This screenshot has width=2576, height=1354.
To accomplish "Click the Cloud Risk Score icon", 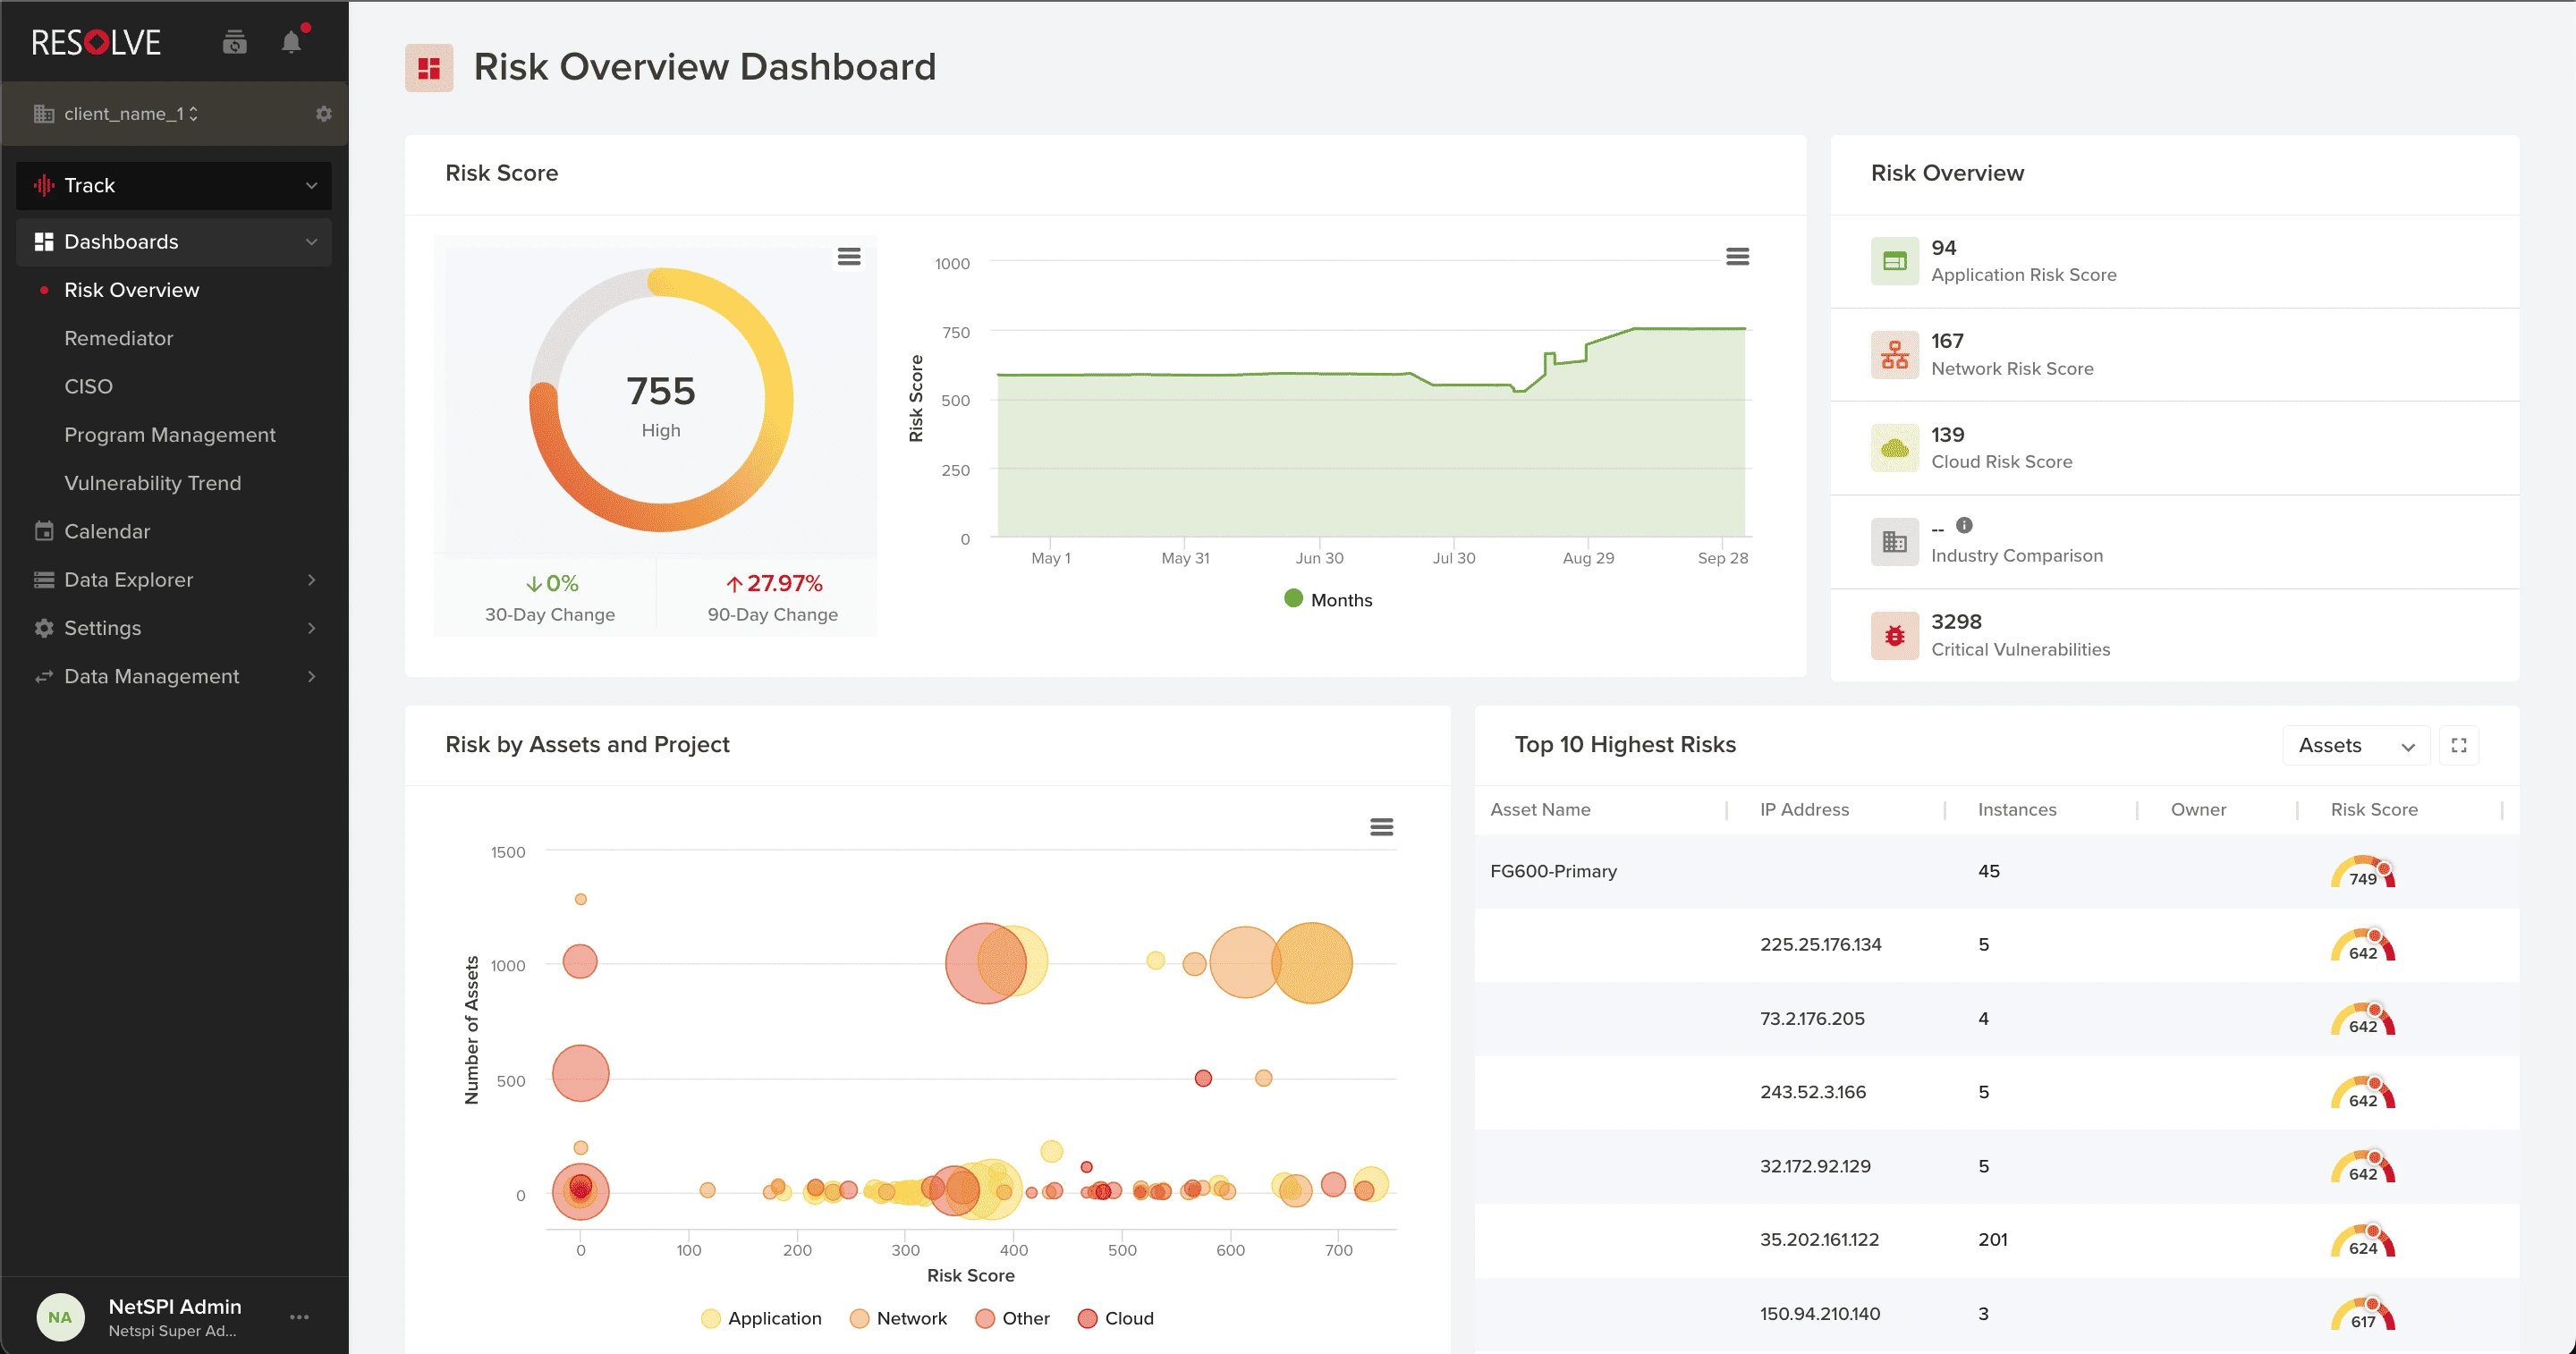I will pos(1895,448).
